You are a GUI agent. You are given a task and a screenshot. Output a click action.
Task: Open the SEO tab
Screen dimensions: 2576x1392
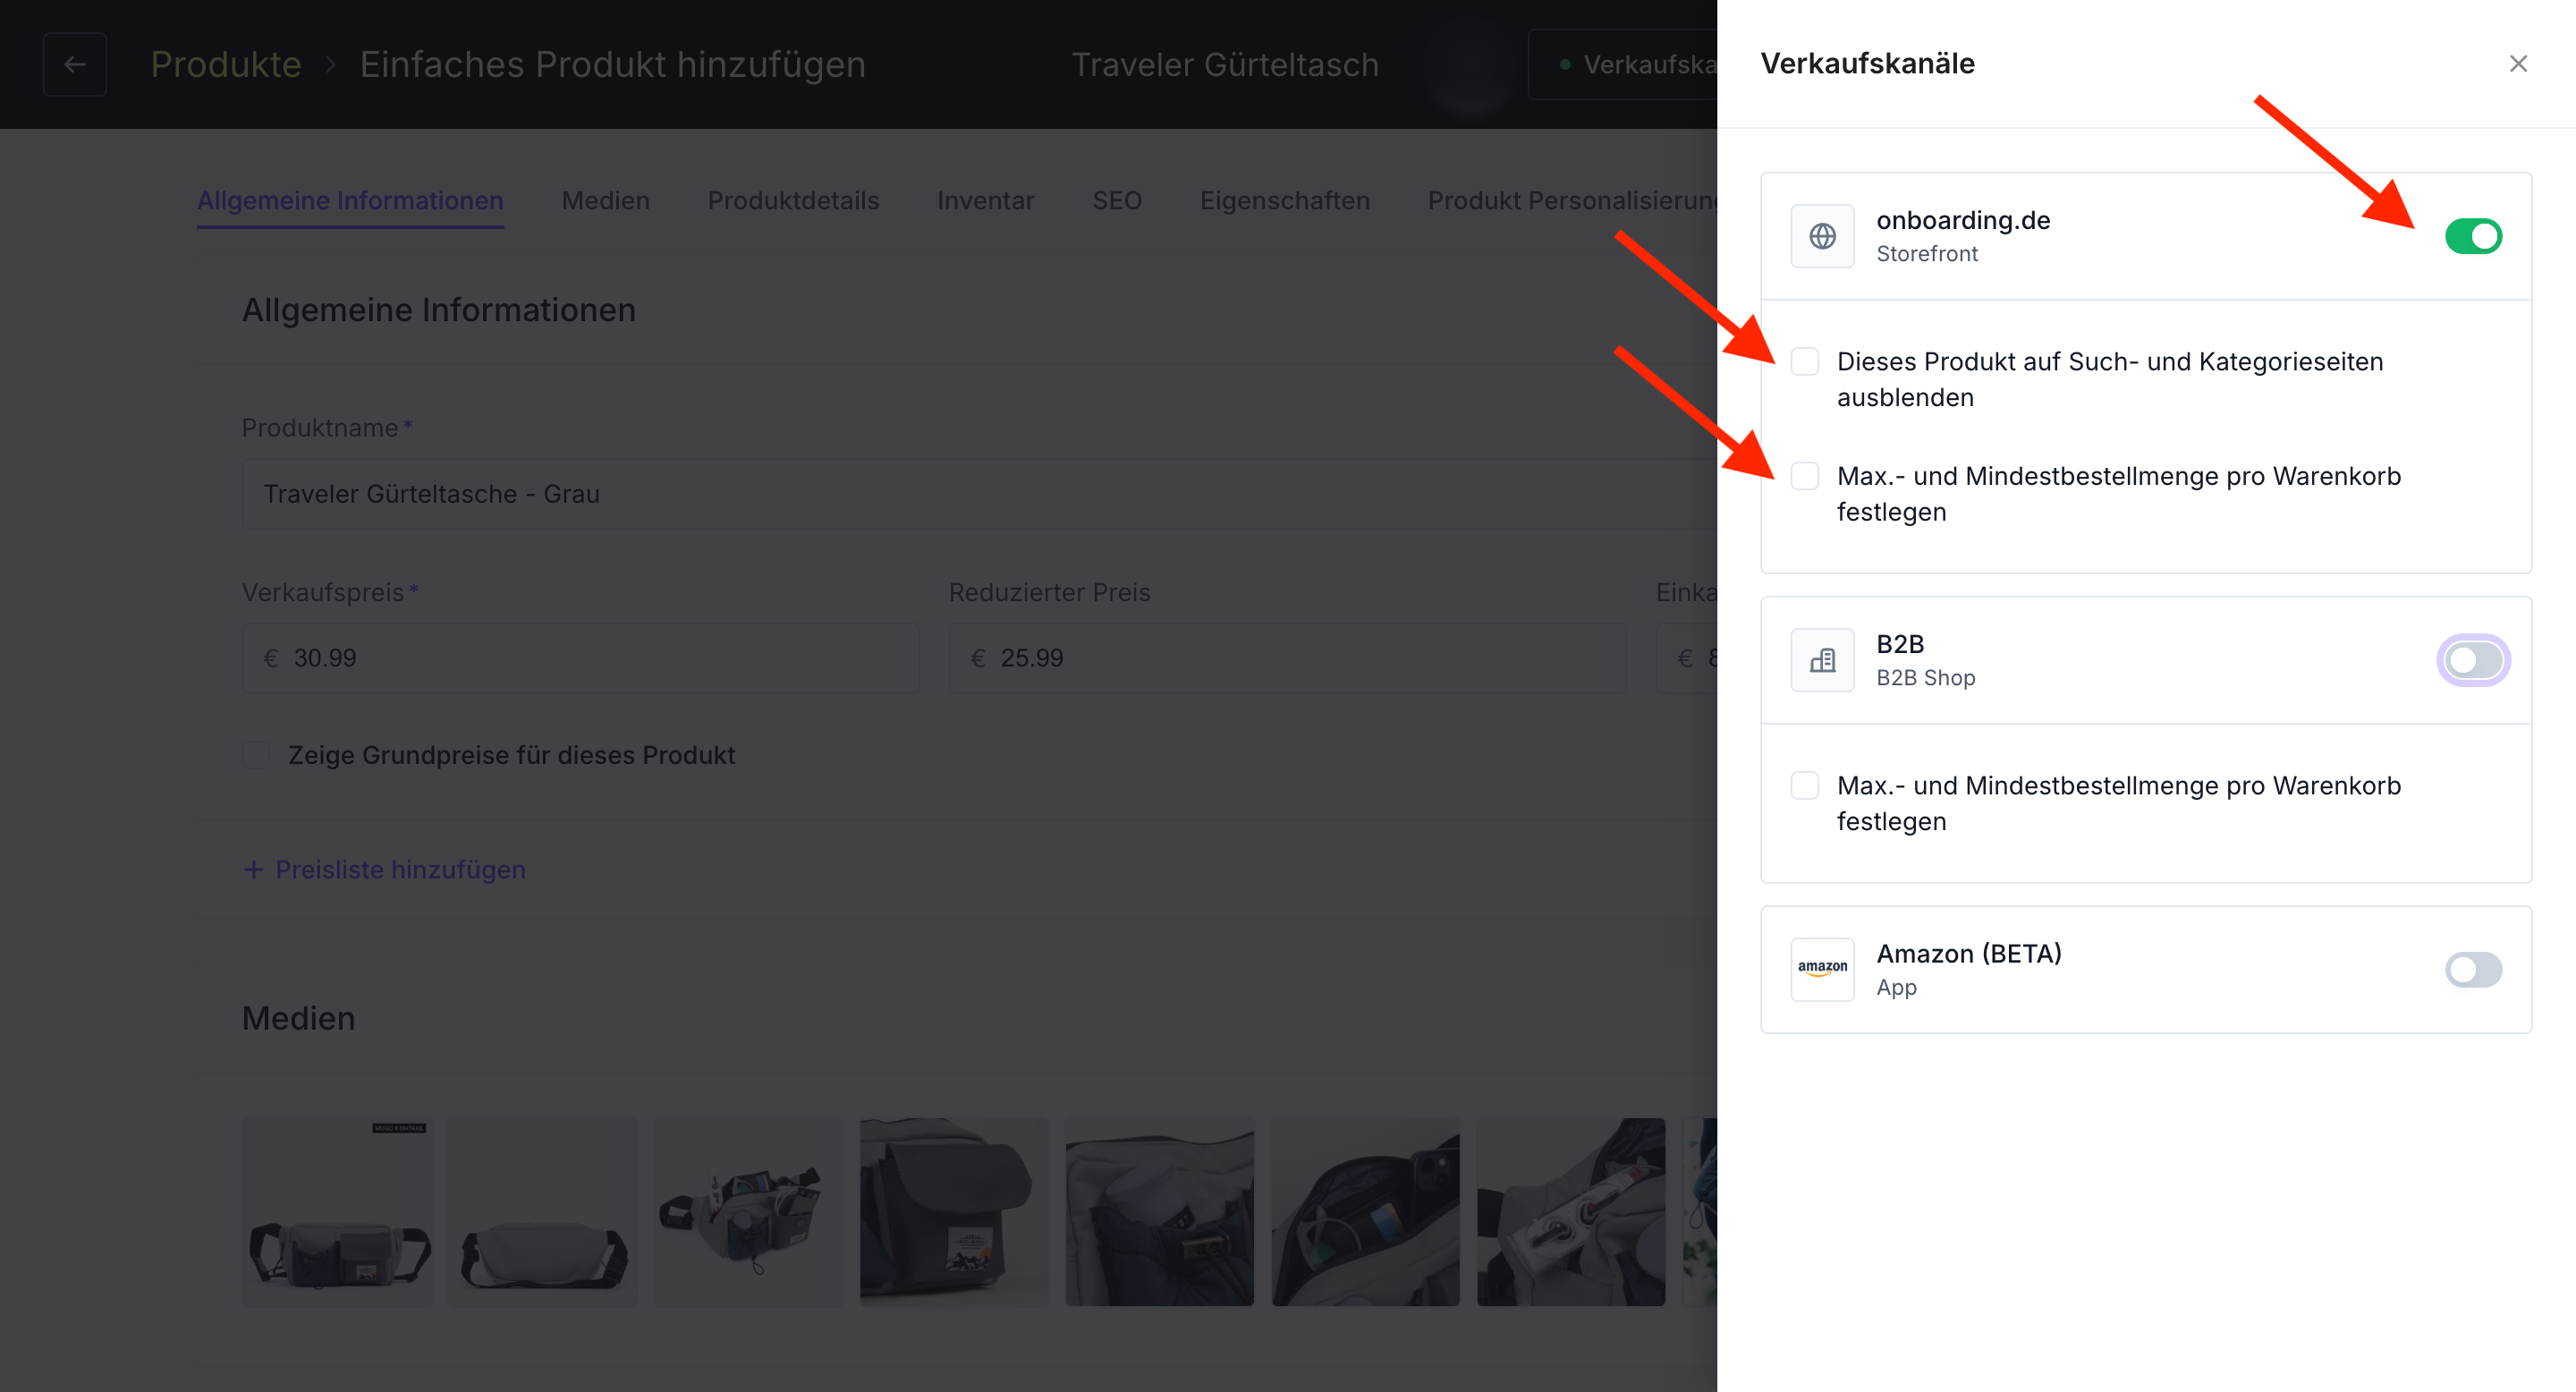click(x=1117, y=200)
